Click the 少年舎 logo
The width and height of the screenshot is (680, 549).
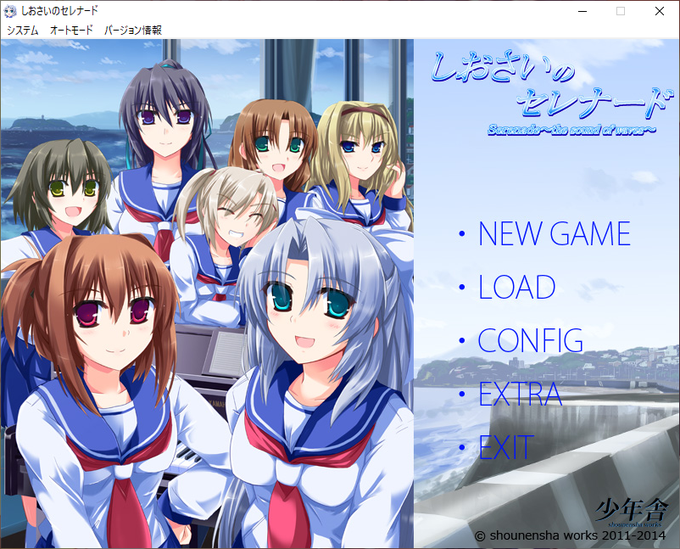pyautogui.click(x=631, y=511)
